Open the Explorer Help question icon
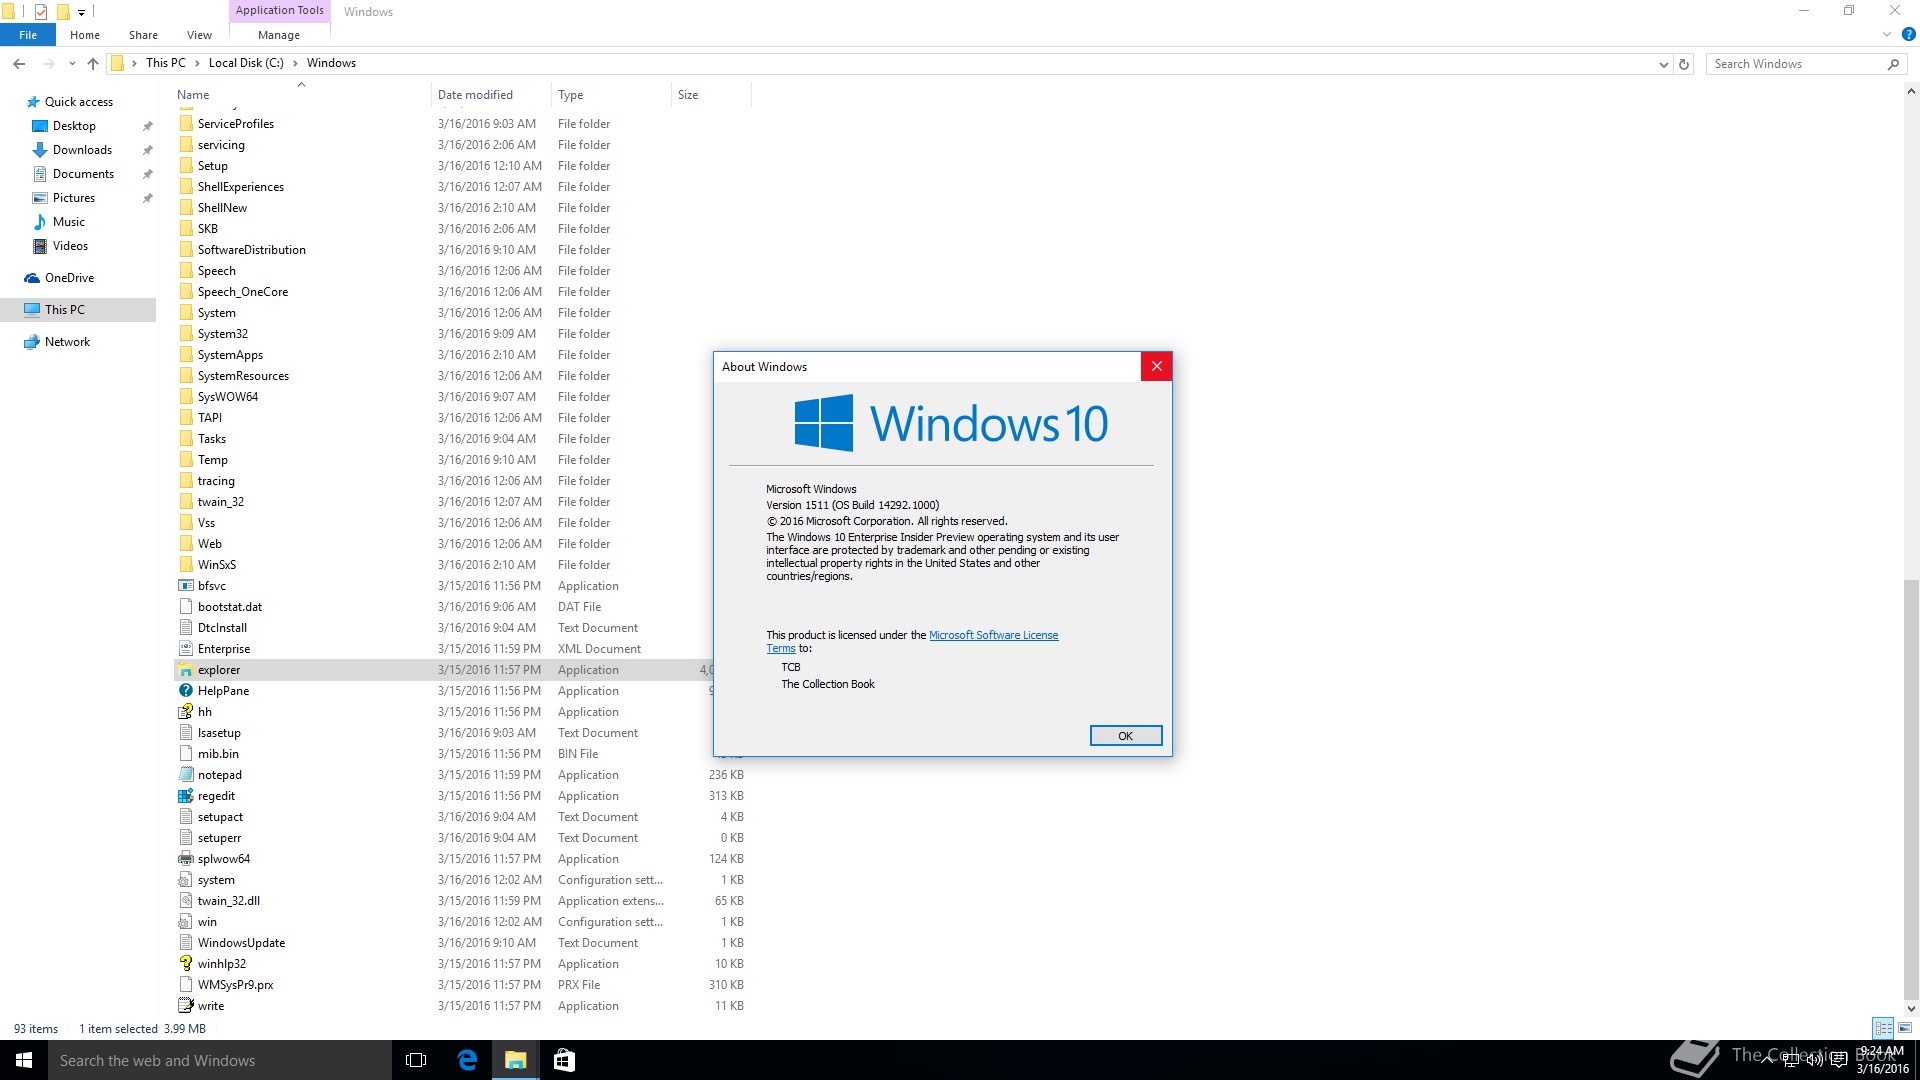 pos(1908,34)
